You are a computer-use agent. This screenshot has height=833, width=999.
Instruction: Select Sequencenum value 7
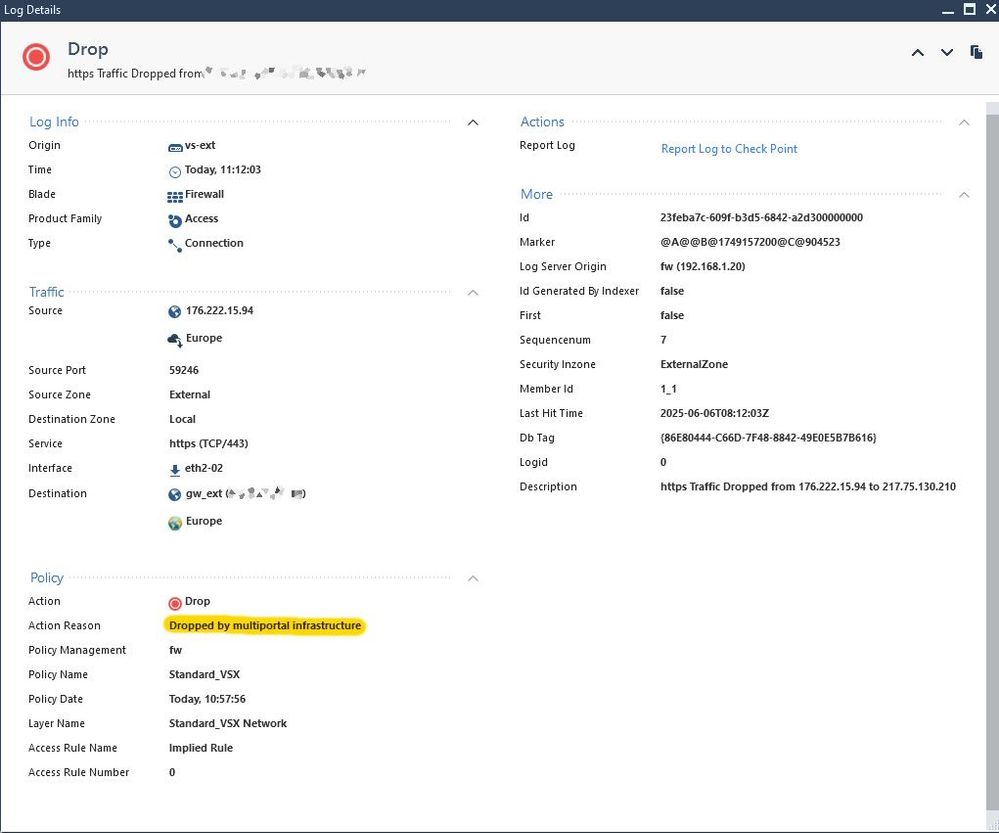pyautogui.click(x=663, y=340)
